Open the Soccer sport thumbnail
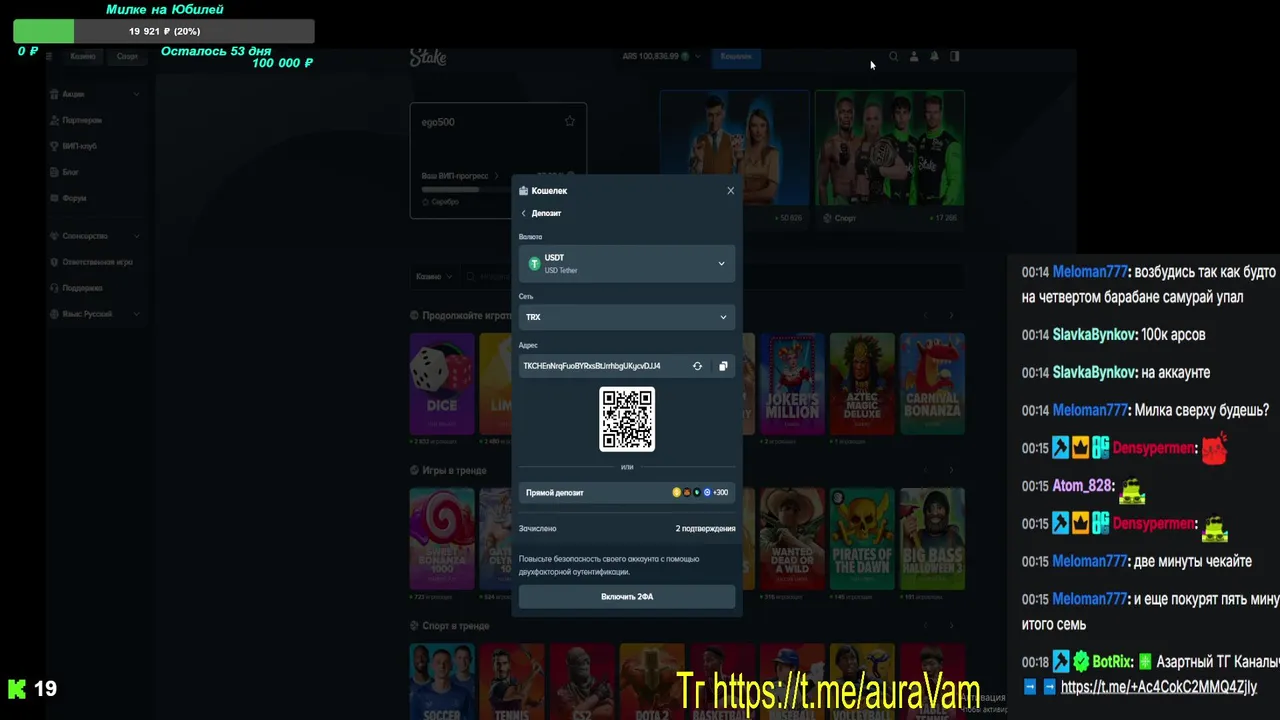The width and height of the screenshot is (1280, 720). point(442,681)
